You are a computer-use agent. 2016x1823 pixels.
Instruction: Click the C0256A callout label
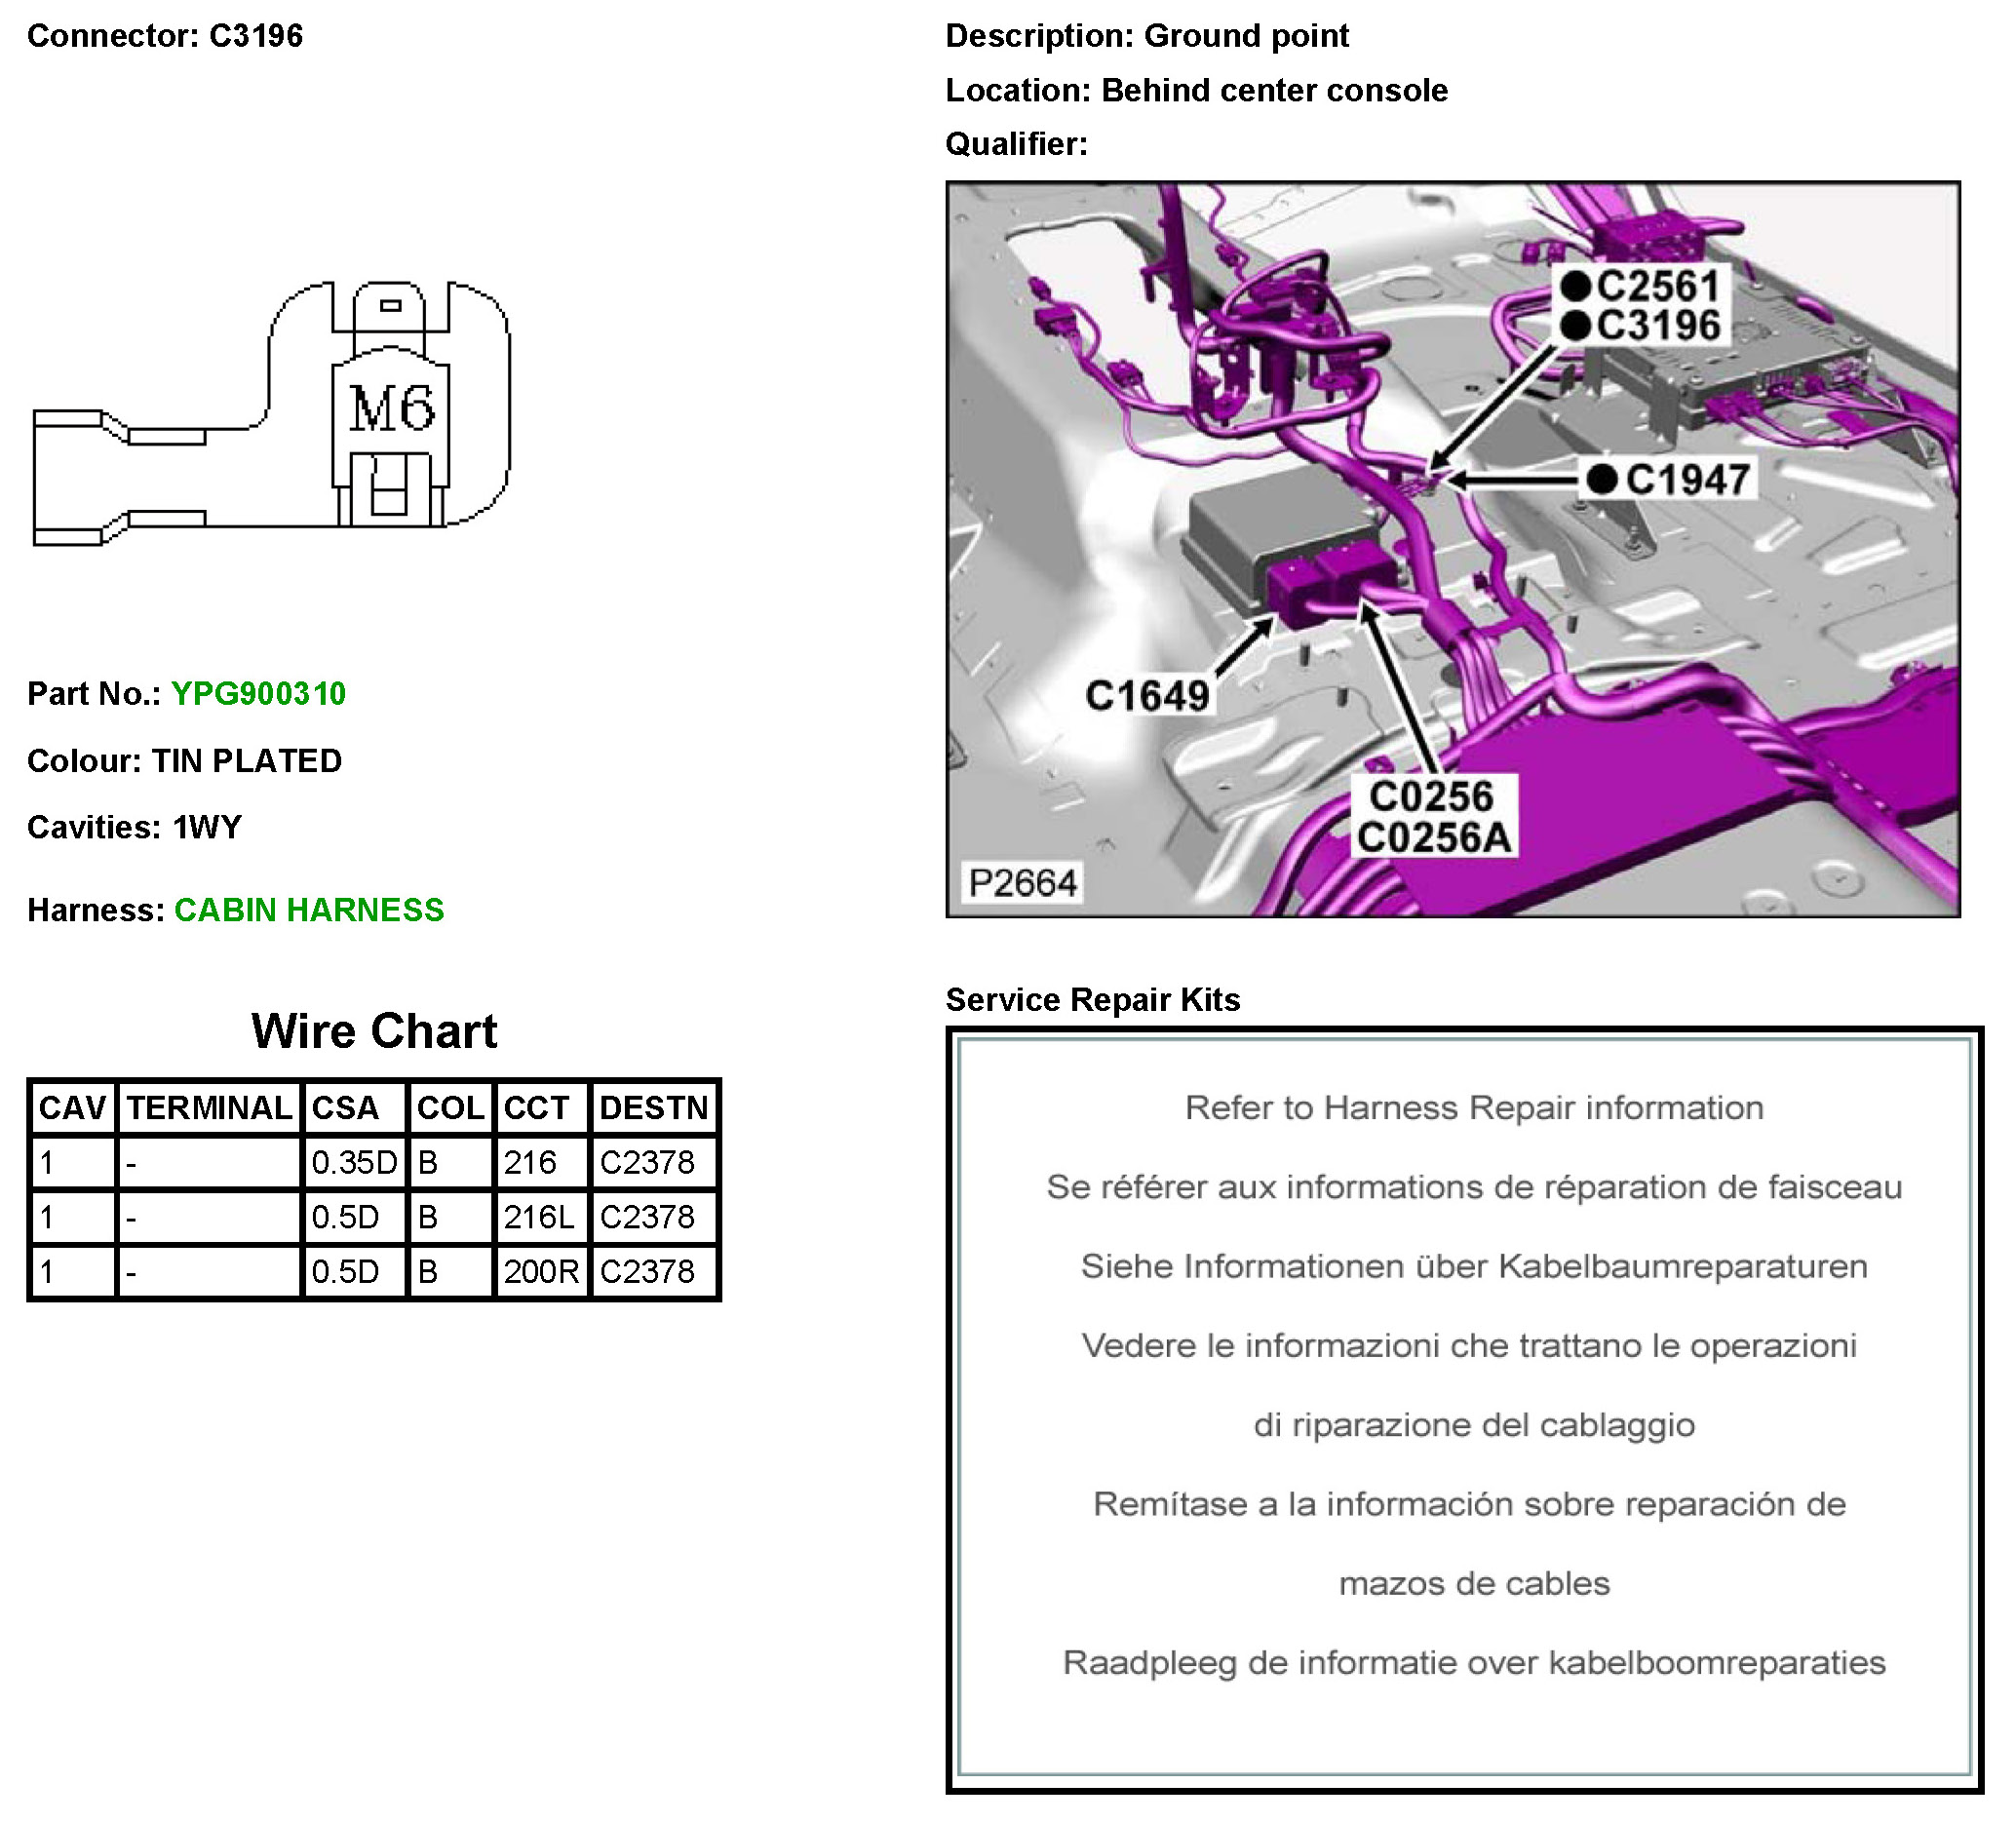1433,837
